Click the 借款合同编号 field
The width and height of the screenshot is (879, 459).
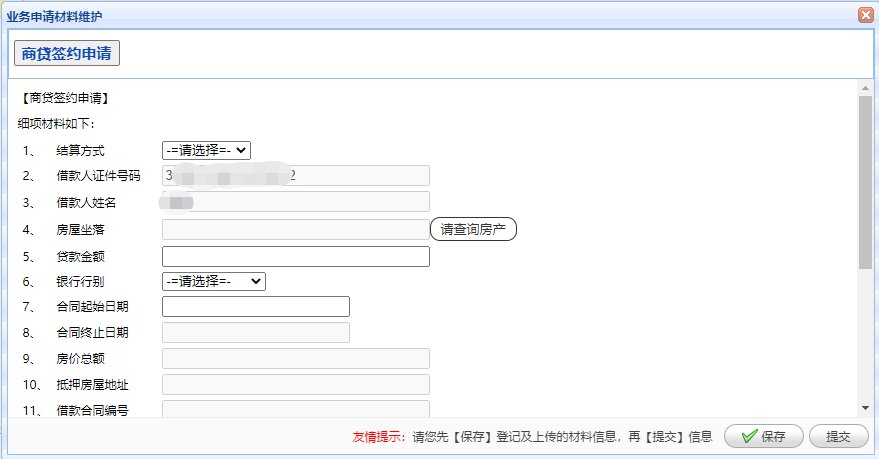click(x=295, y=408)
